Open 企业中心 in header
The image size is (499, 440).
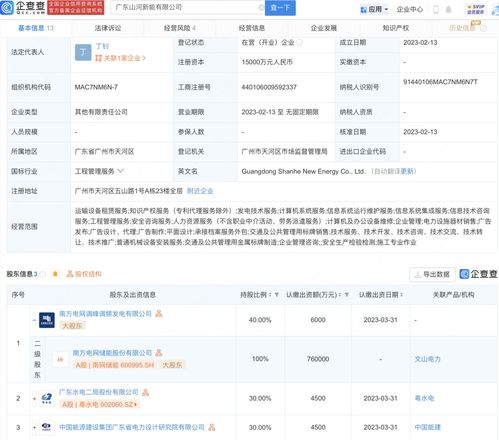[410, 9]
